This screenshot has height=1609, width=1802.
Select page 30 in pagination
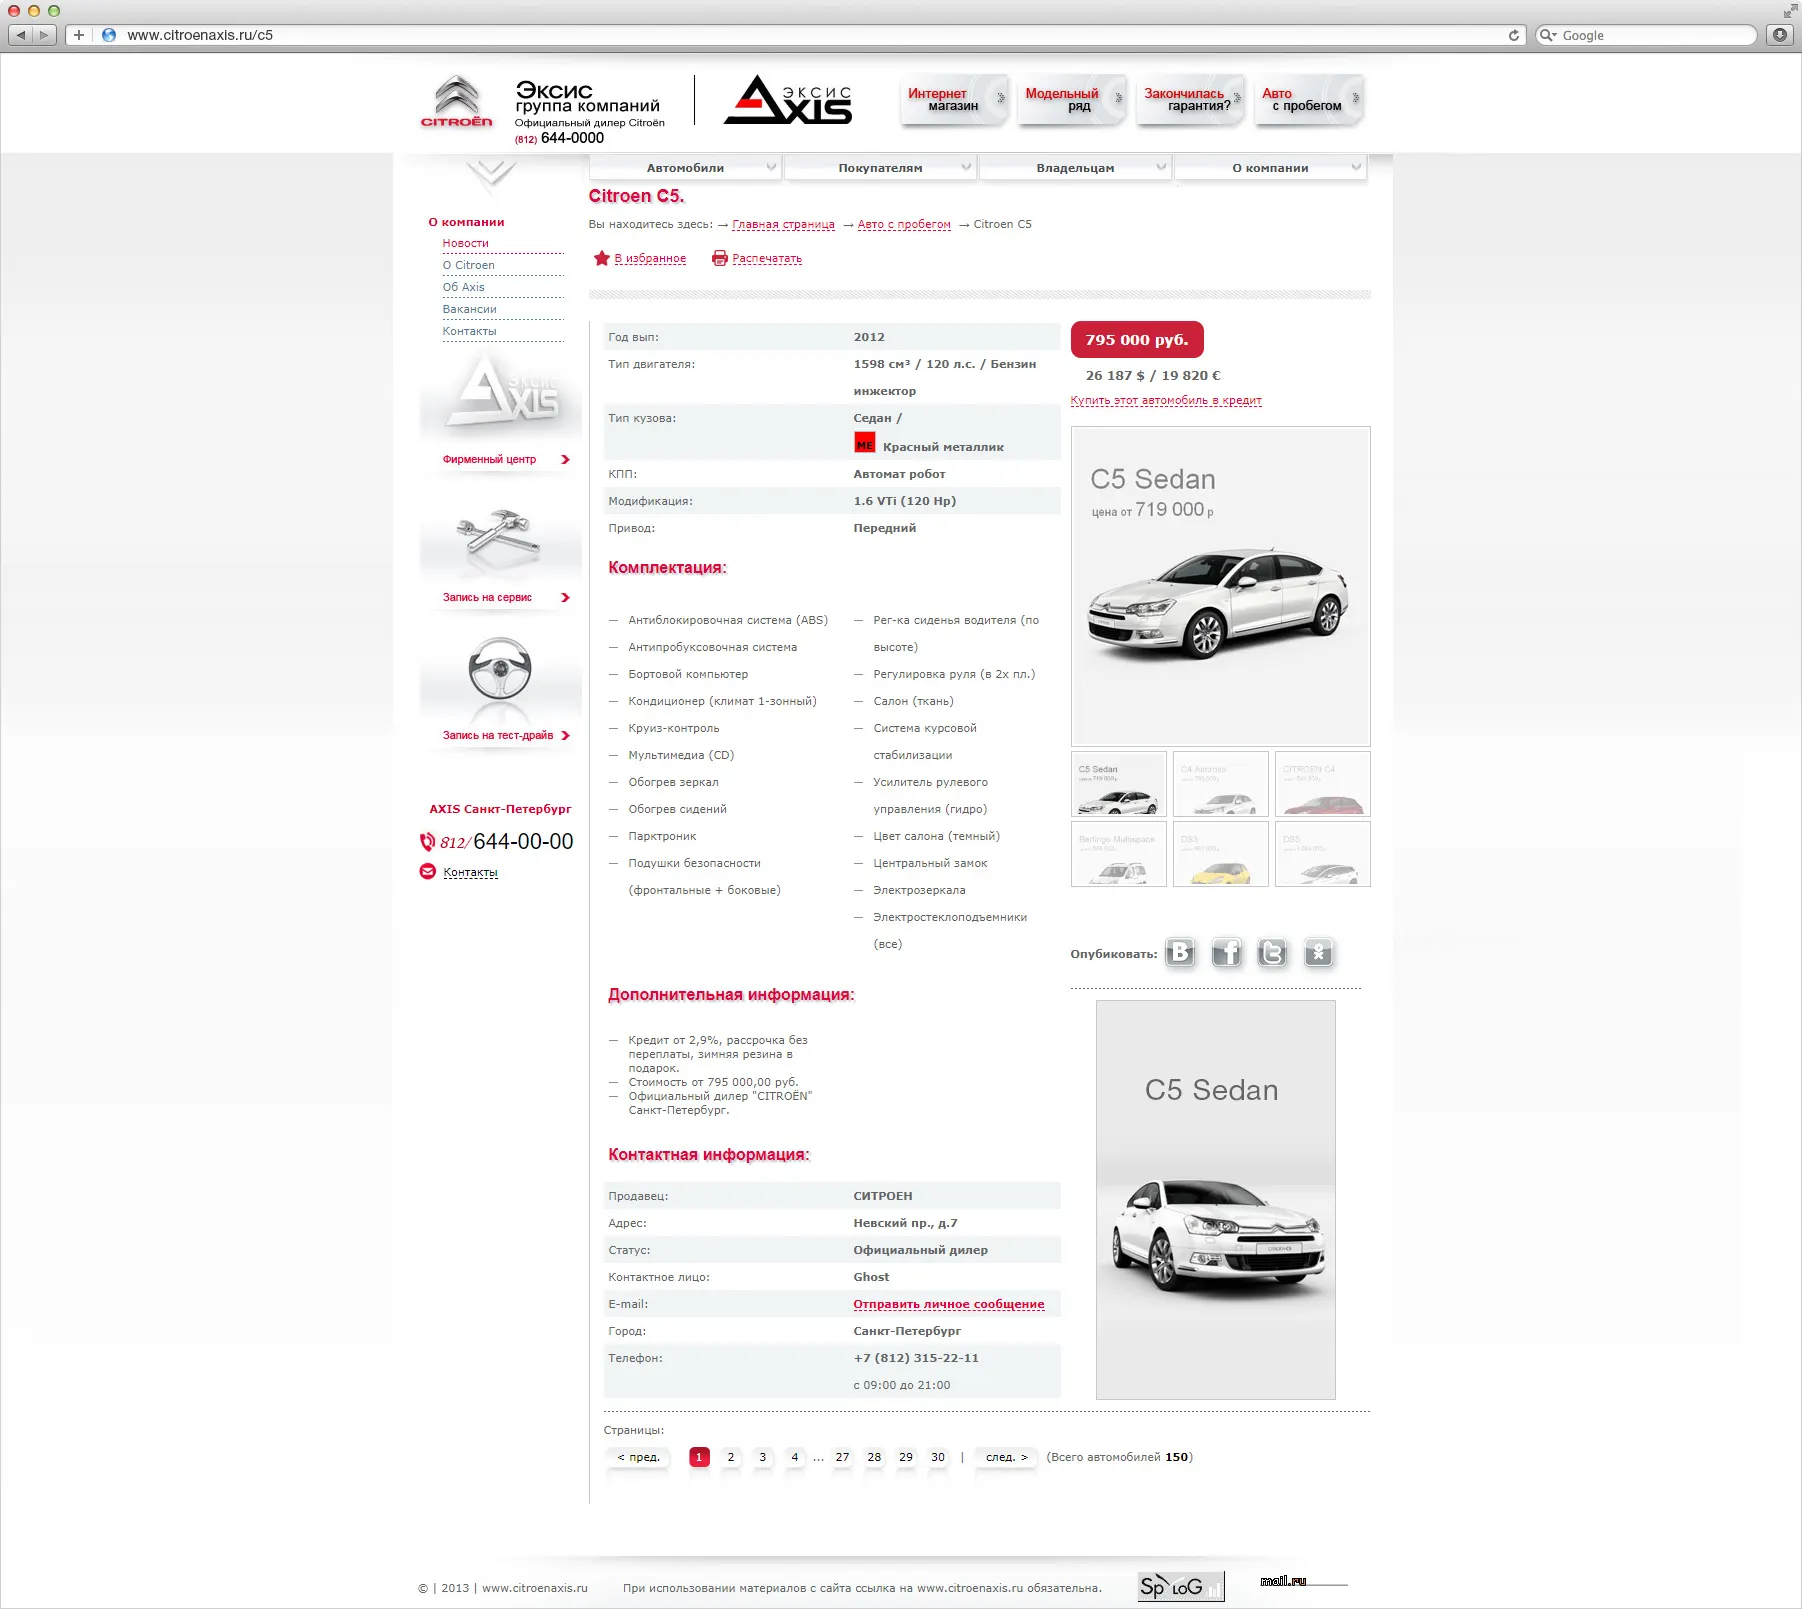click(938, 1457)
